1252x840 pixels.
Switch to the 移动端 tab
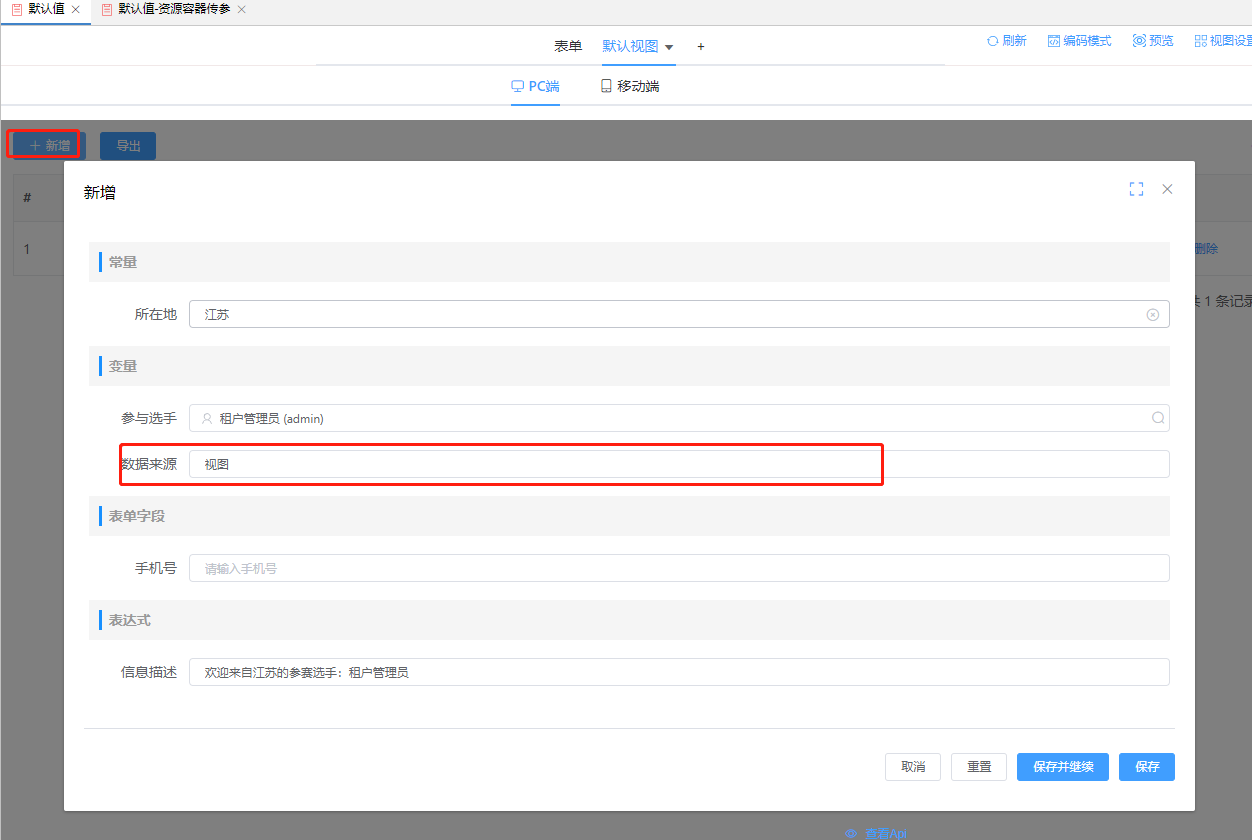coord(629,86)
